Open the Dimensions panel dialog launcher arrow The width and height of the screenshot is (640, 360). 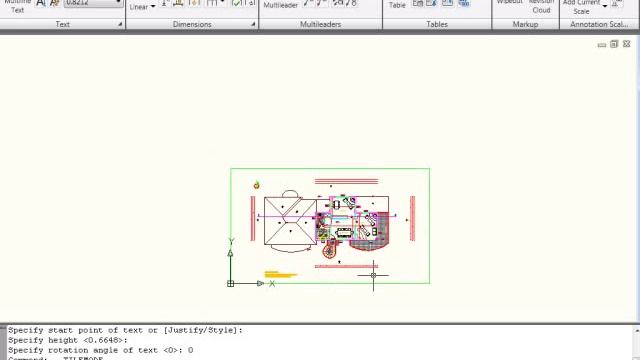point(253,24)
